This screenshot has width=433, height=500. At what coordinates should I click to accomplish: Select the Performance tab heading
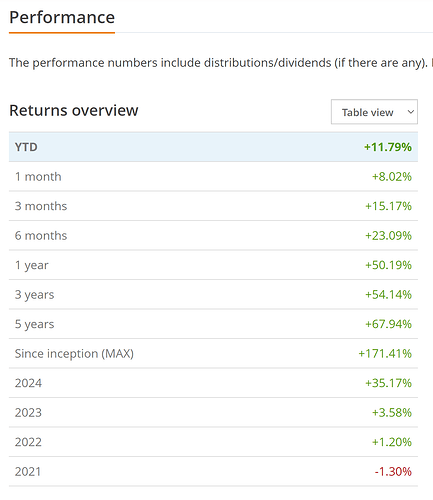(62, 17)
